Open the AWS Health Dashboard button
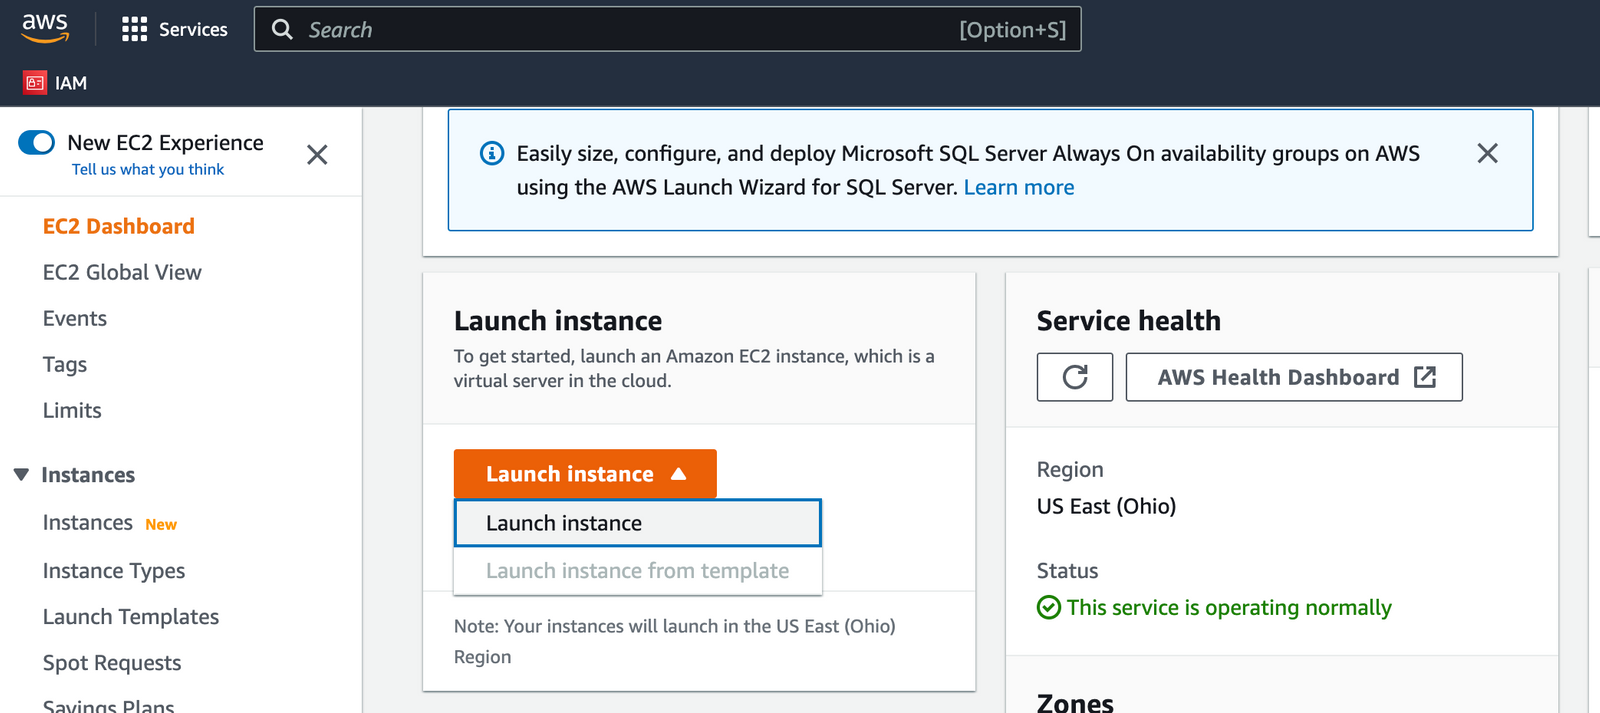Image resolution: width=1600 pixels, height=713 pixels. pyautogui.click(x=1294, y=377)
